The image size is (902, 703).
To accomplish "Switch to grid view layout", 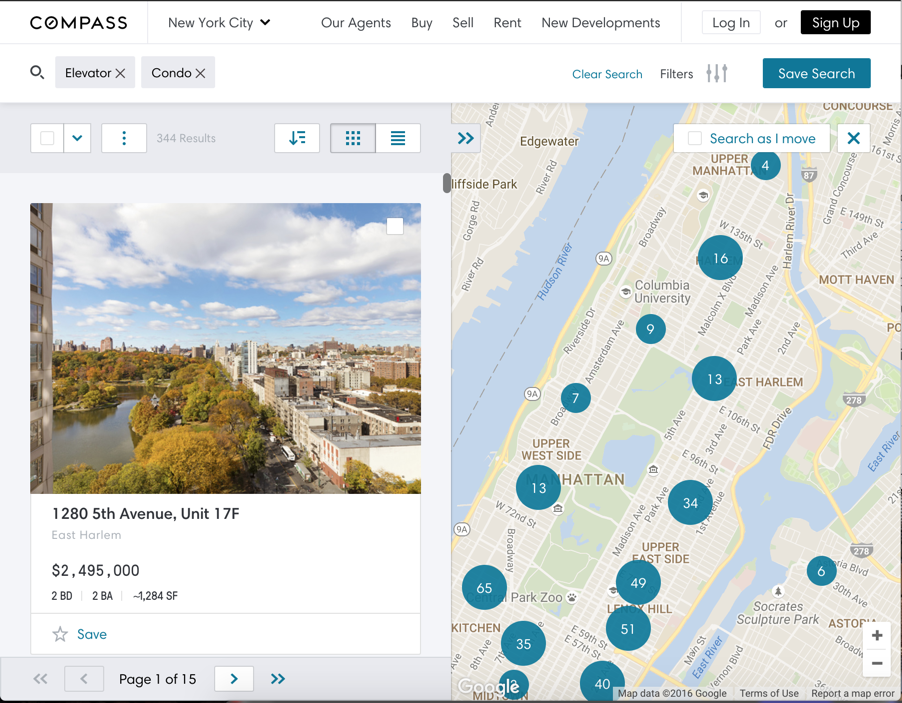I will (x=353, y=138).
